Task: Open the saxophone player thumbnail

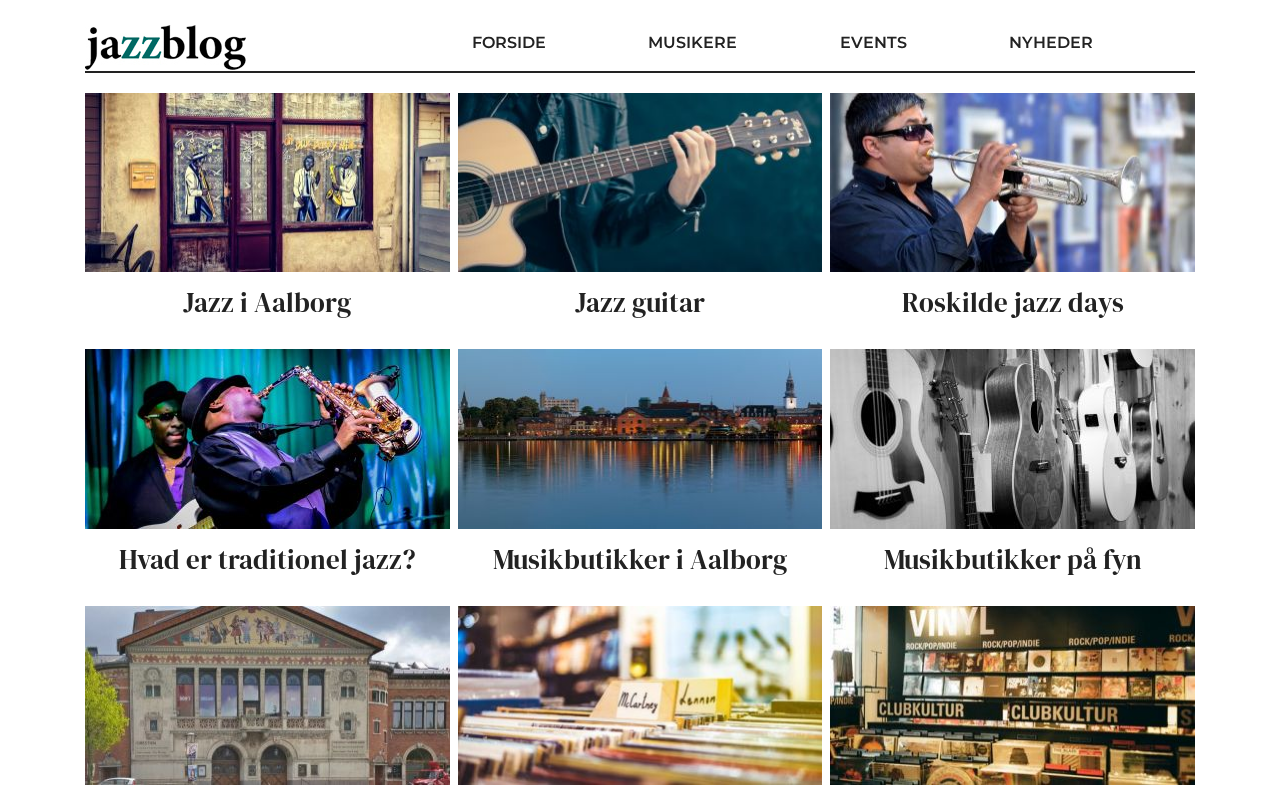Action: (267, 439)
